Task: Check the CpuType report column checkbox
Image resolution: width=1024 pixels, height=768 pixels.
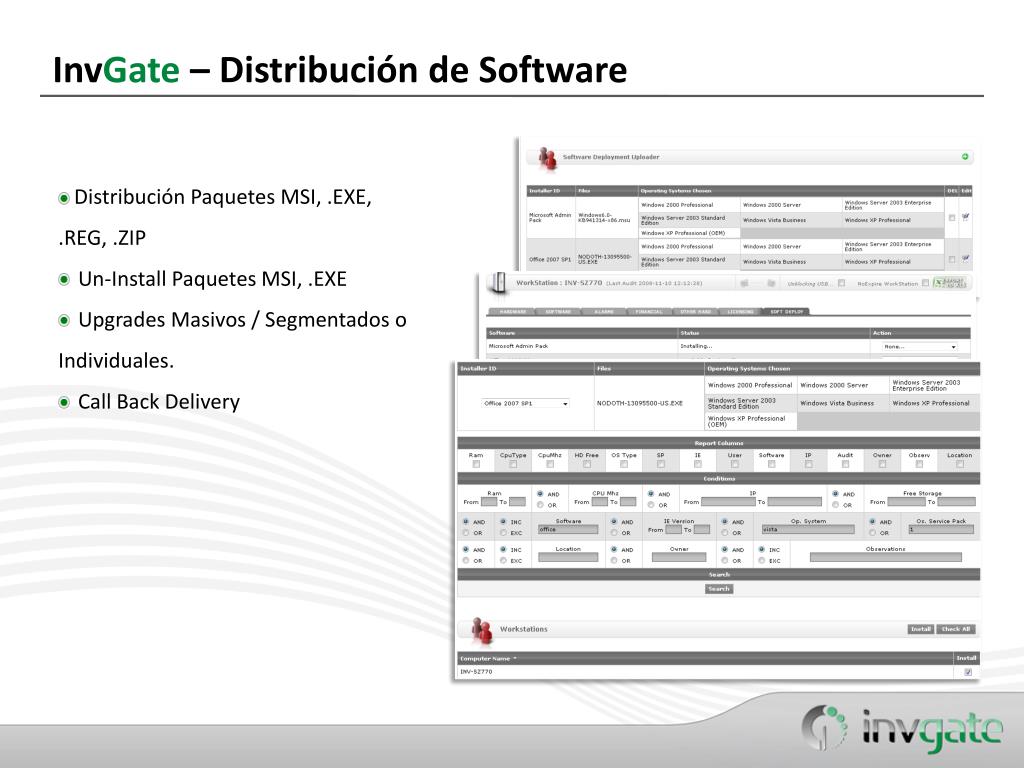Action: (513, 464)
